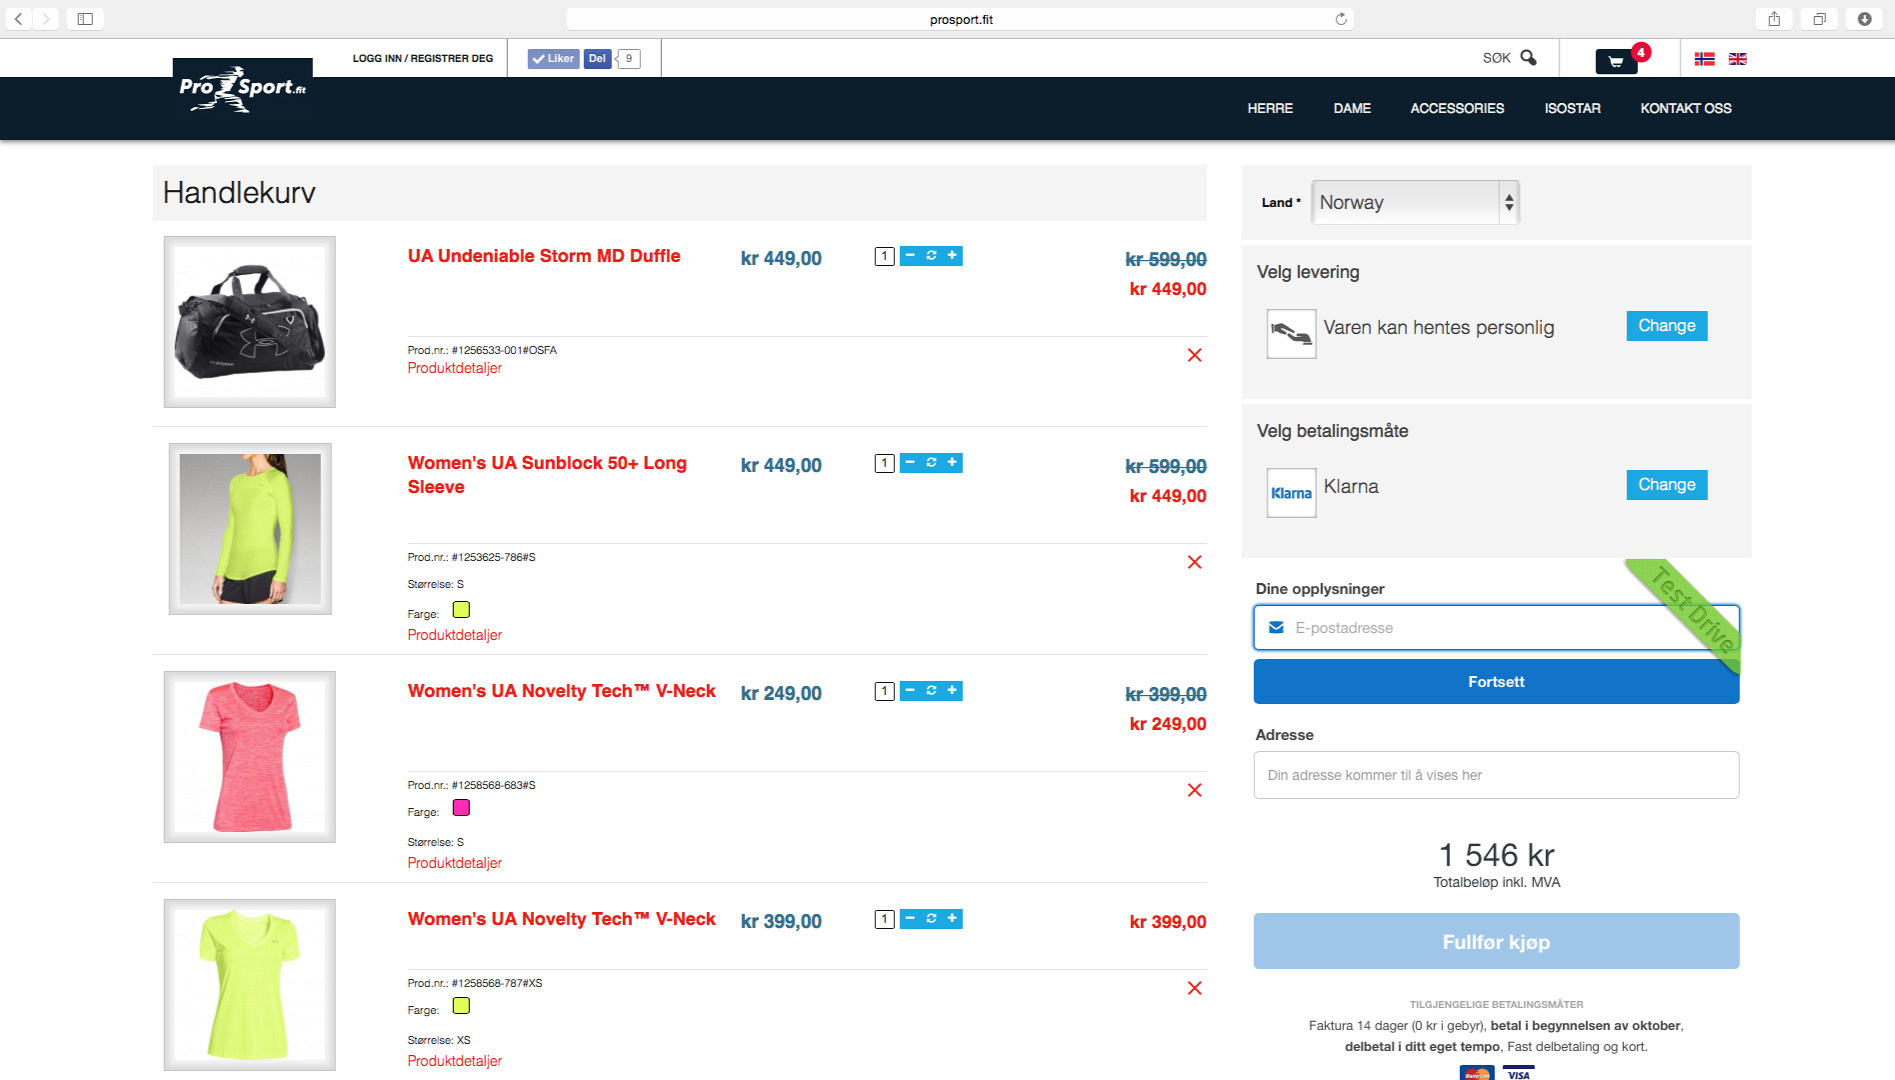The height and width of the screenshot is (1080, 1895).
Task: Remove UA Undeniable Storm MD Duffle item
Action: [x=1194, y=355]
